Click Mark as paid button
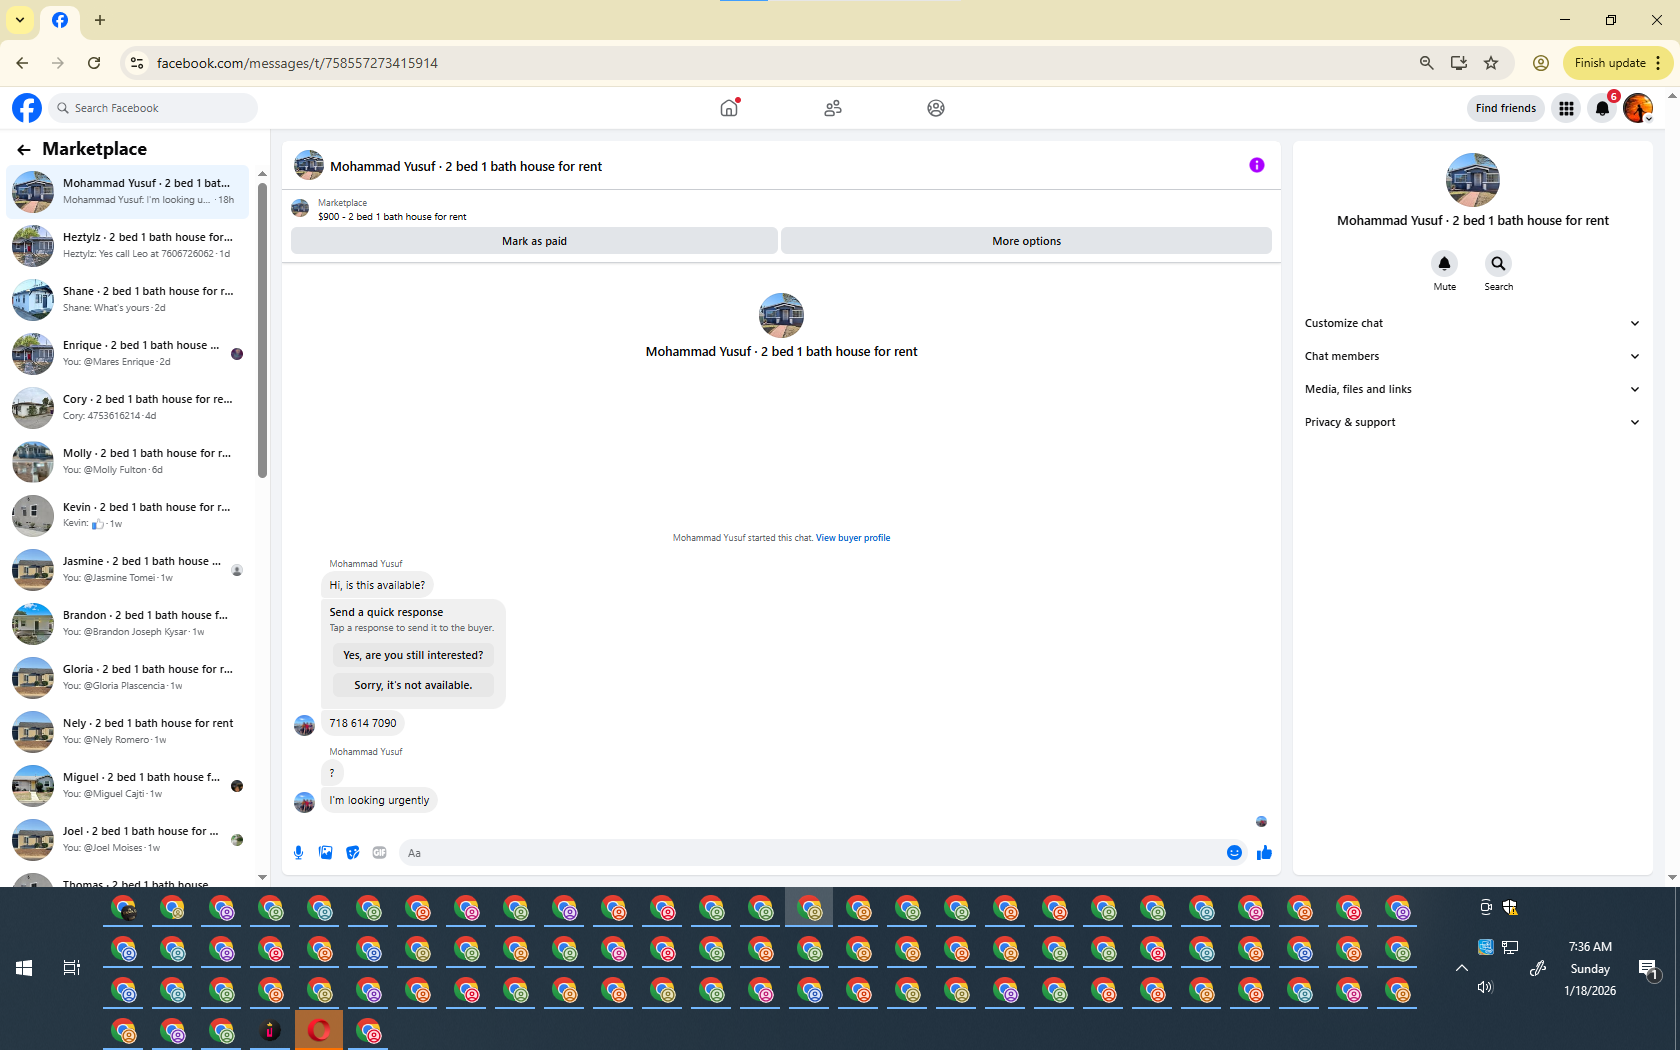Image resolution: width=1680 pixels, height=1050 pixels. (534, 241)
